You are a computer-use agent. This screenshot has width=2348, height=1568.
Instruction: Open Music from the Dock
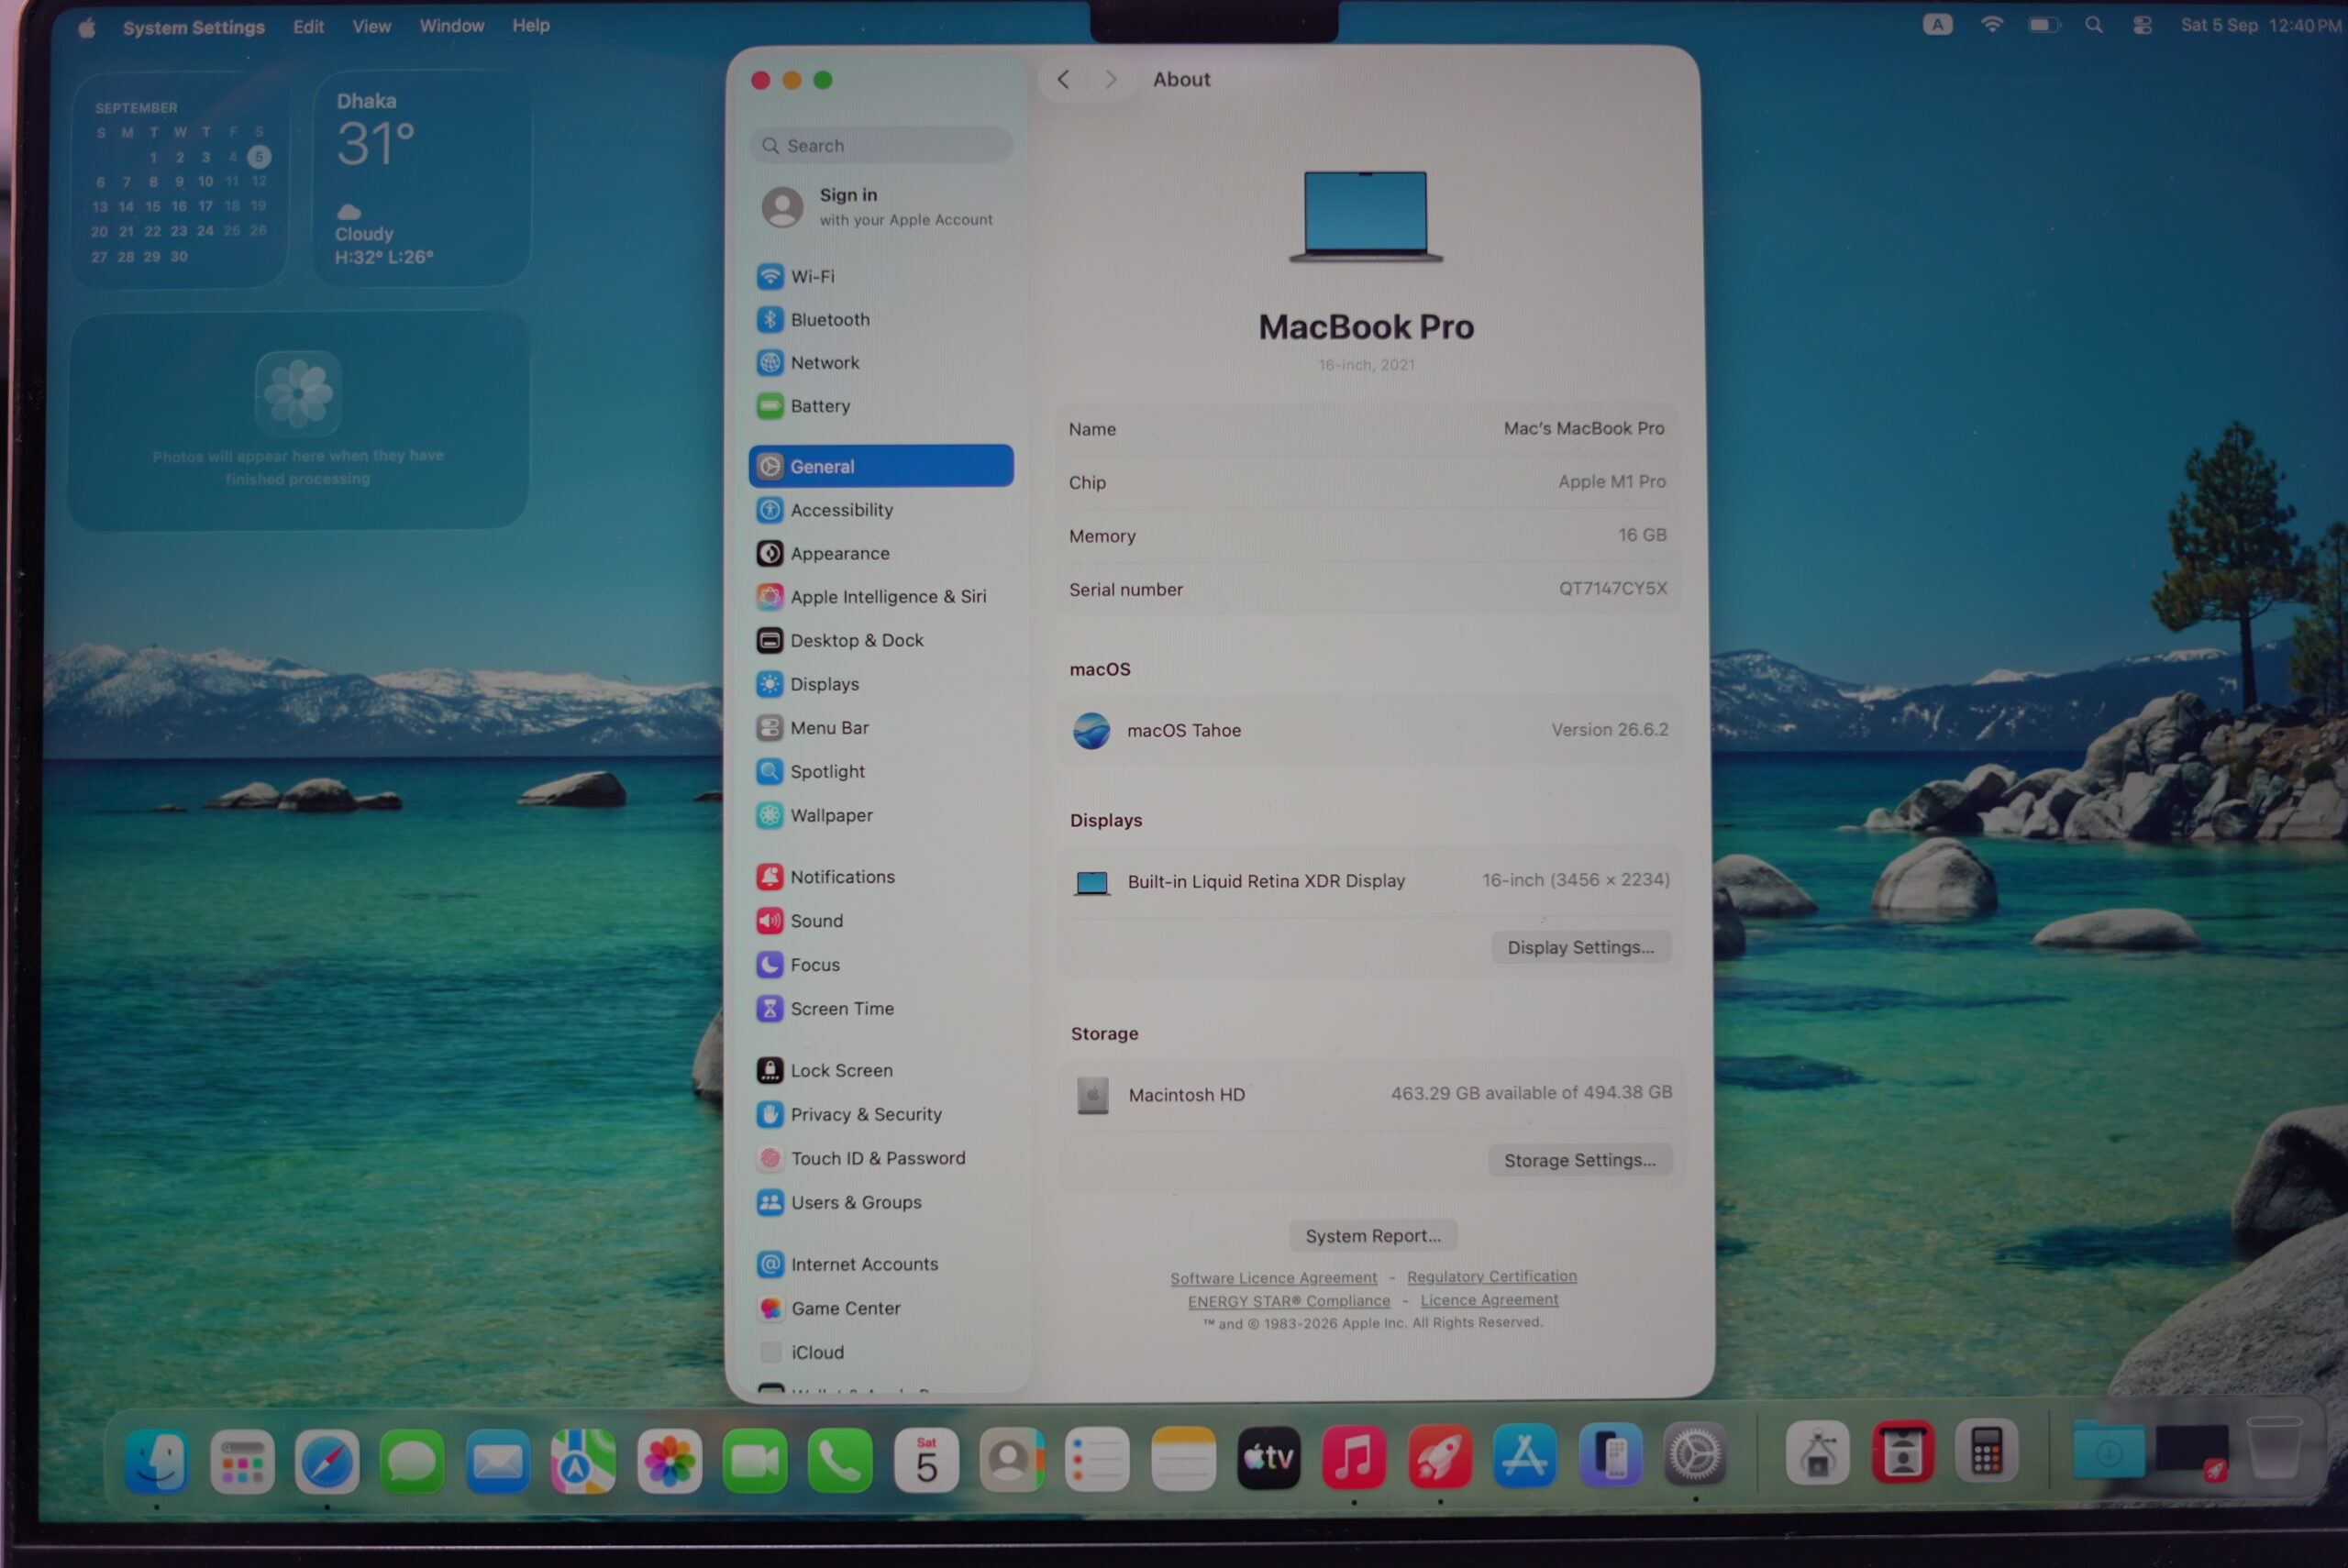click(1354, 1458)
